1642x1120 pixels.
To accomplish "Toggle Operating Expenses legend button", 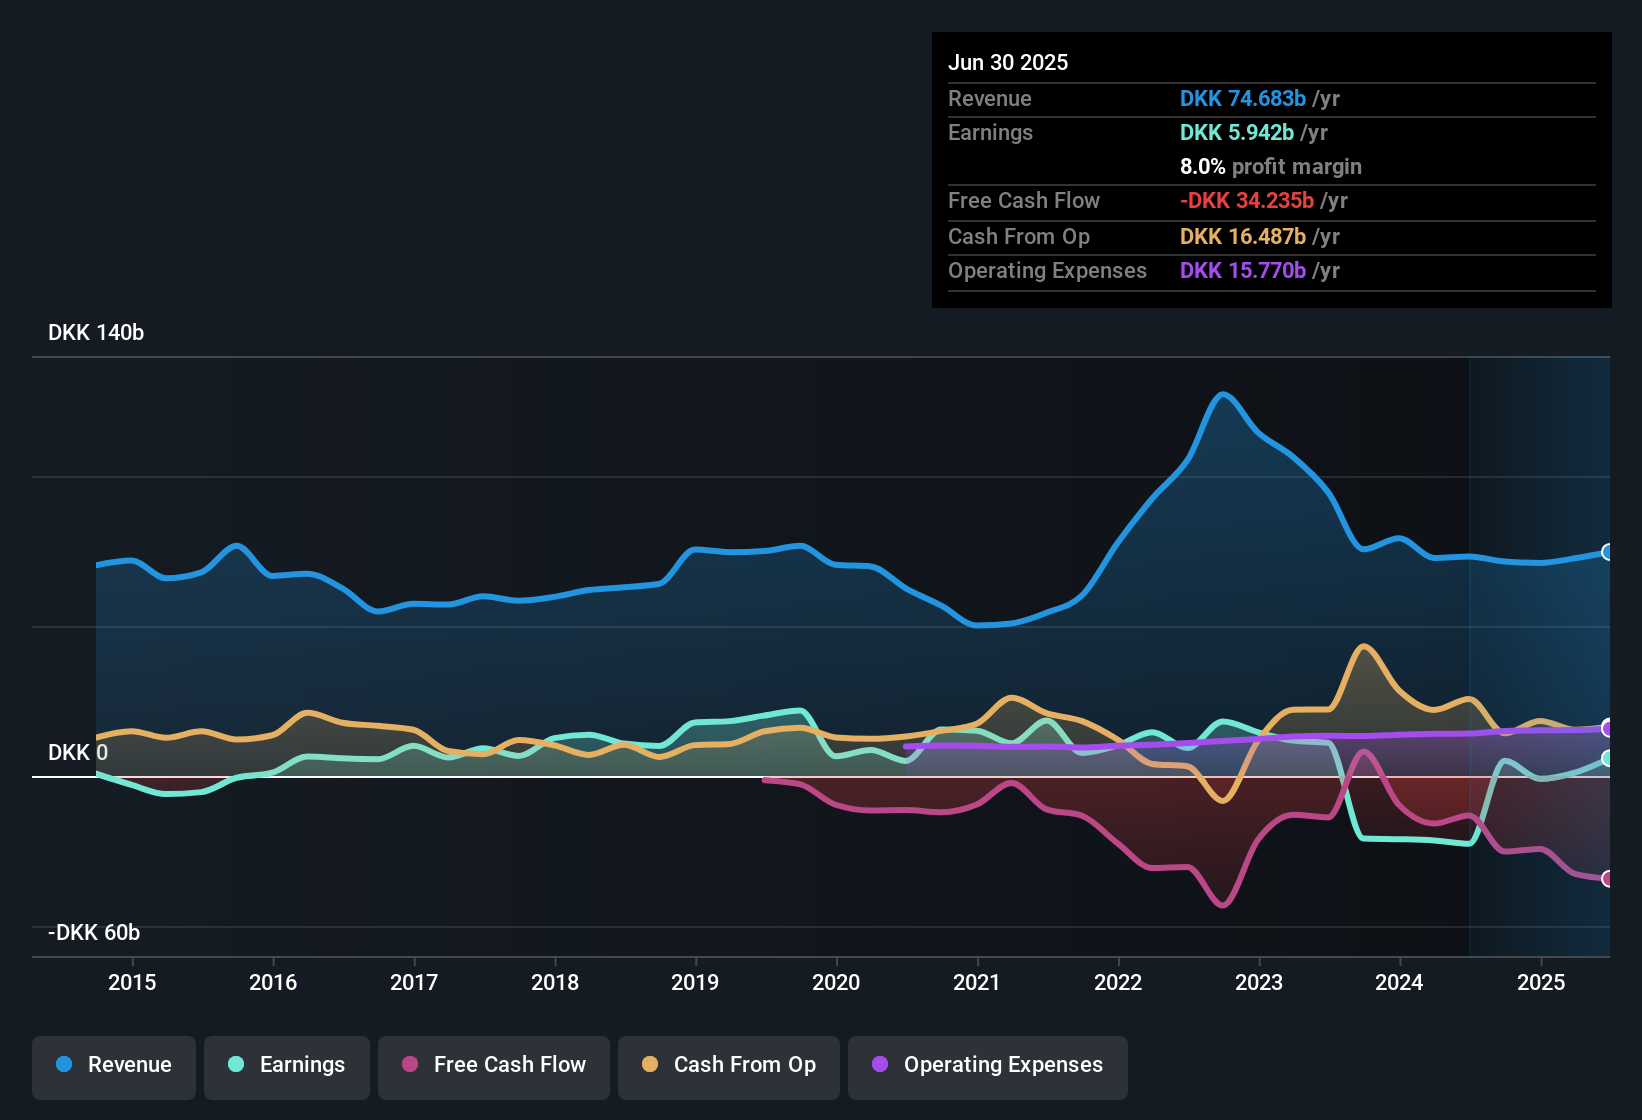I will point(987,1065).
